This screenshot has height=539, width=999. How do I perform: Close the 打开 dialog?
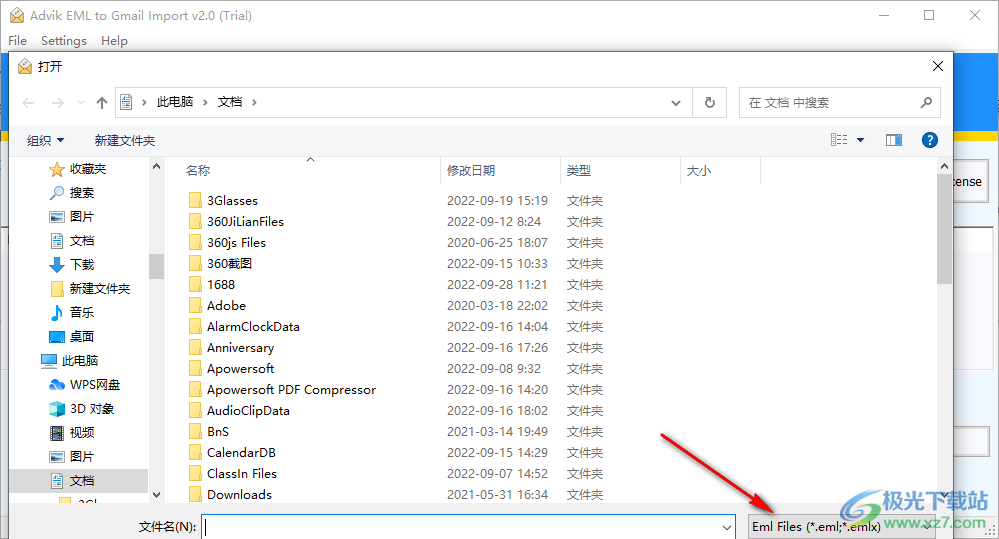pyautogui.click(x=937, y=66)
